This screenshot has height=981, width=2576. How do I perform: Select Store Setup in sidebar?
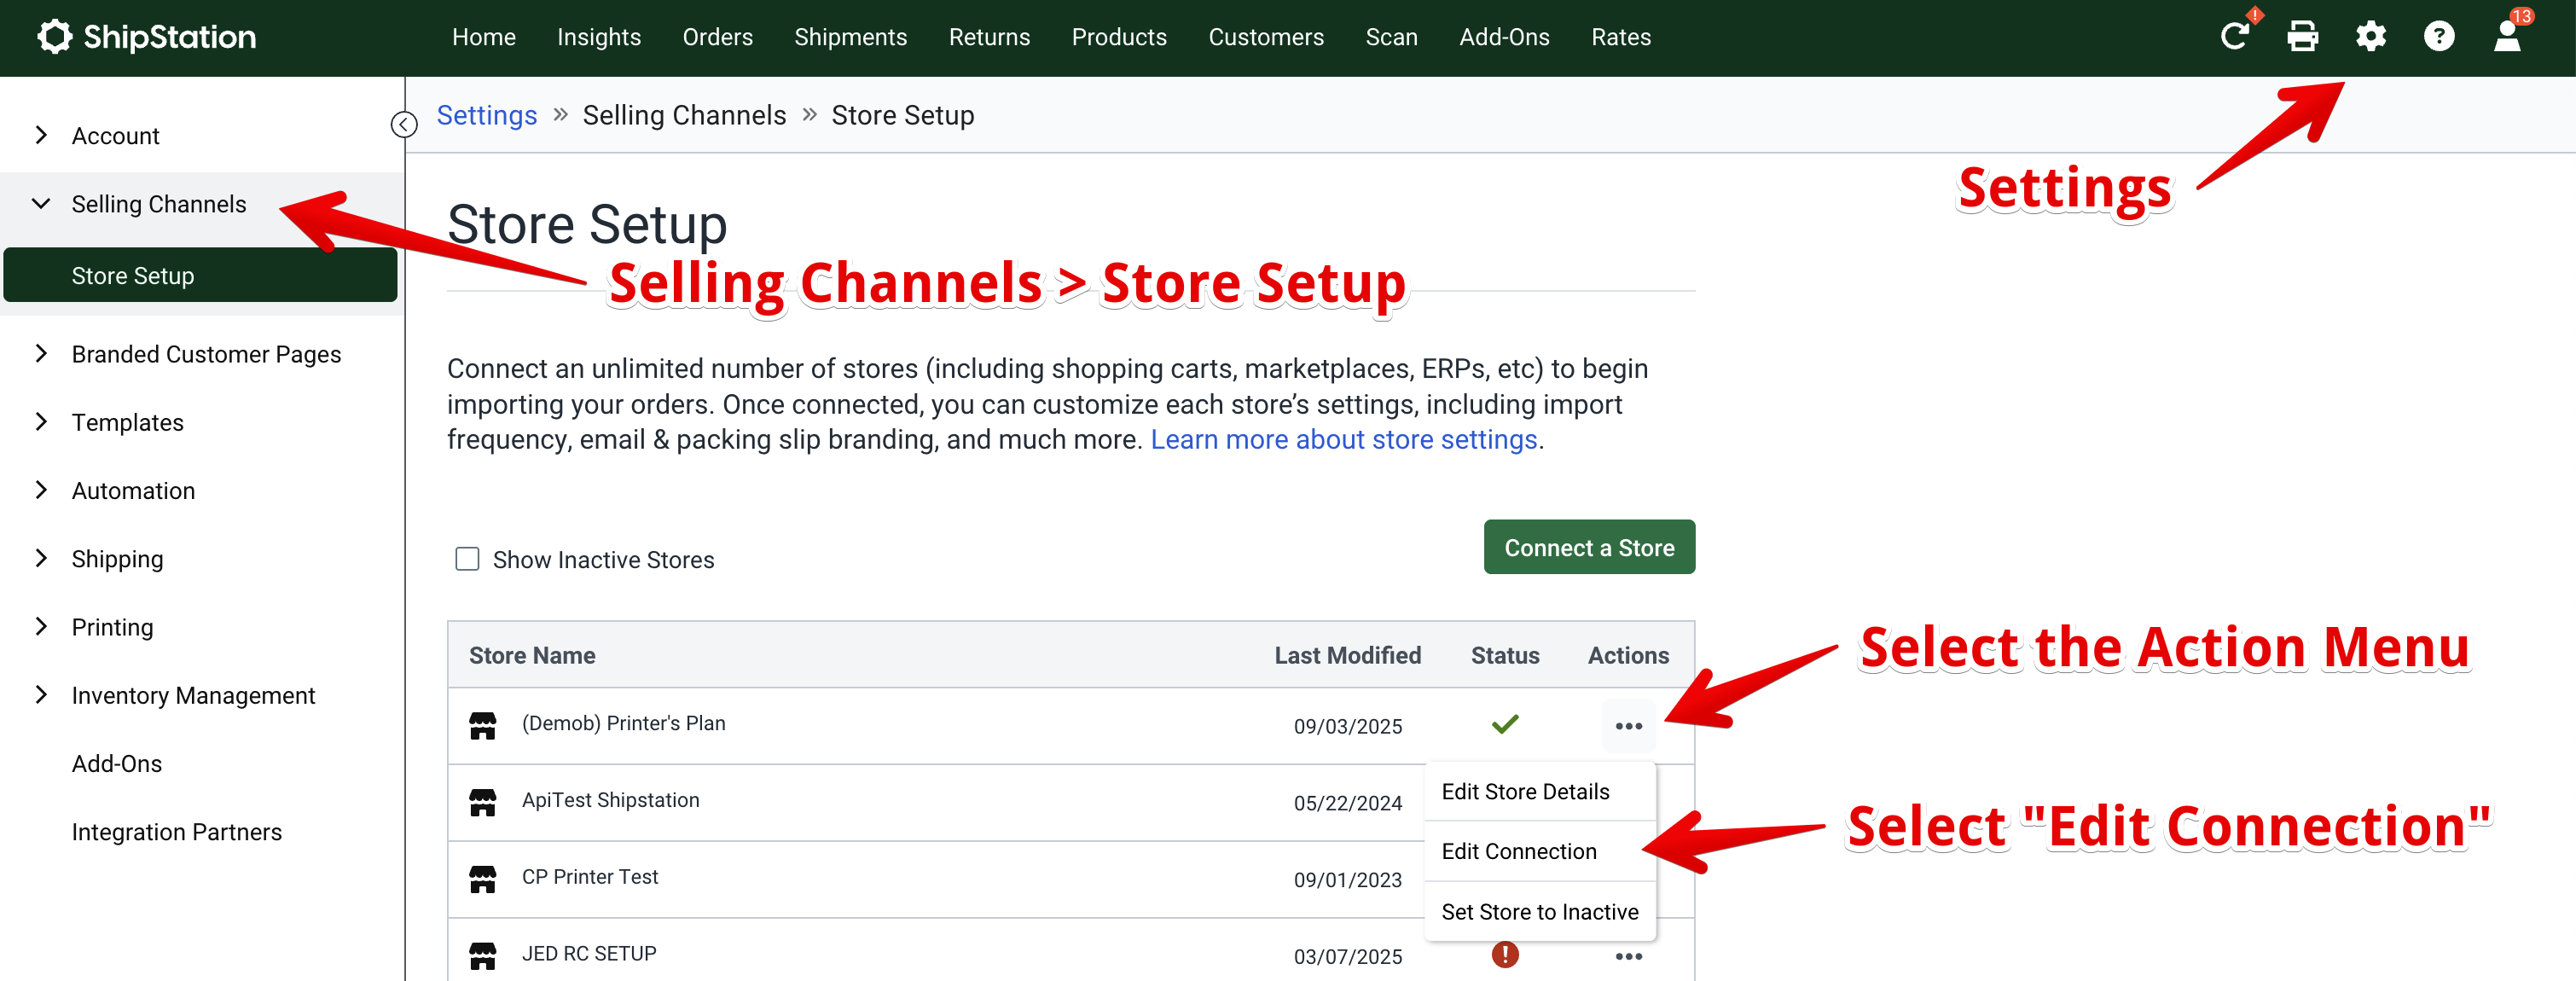pyautogui.click(x=200, y=275)
